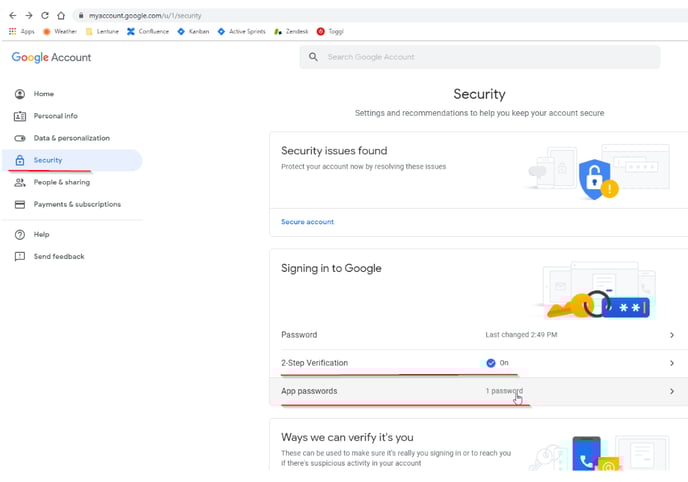Viewport: 688px width, 482px height.
Task: Click the Secure account link
Action: 307,222
